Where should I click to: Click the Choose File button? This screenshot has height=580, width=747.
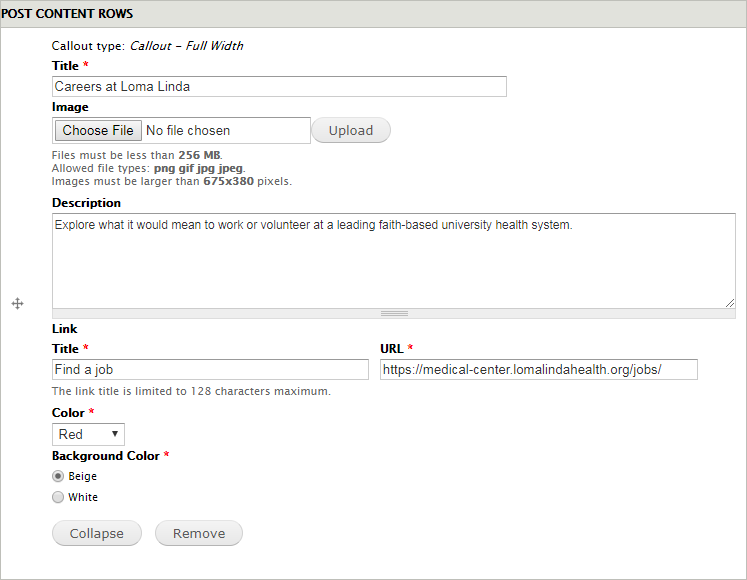98,130
